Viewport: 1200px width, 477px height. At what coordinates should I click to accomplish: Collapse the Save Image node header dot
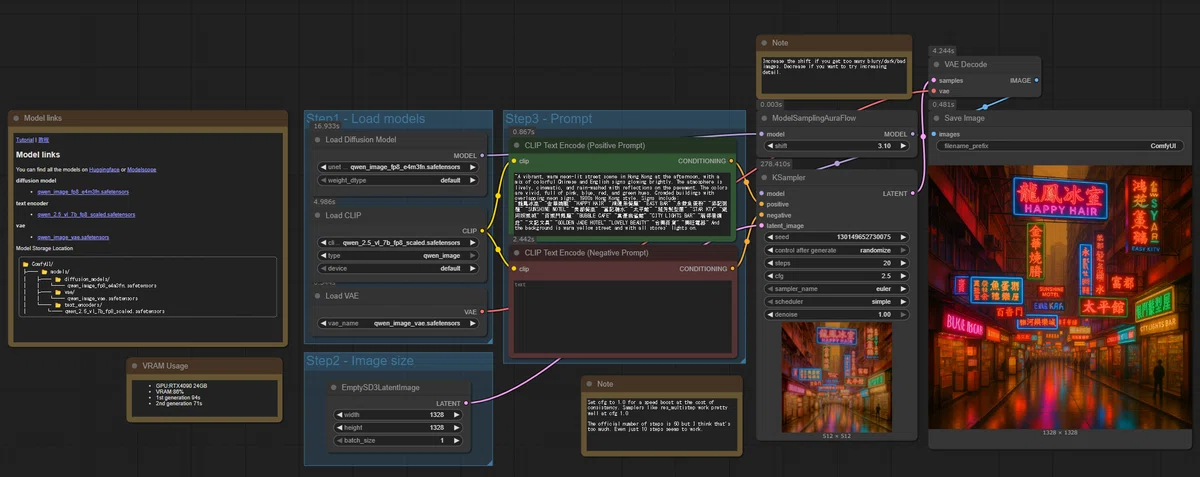click(937, 118)
